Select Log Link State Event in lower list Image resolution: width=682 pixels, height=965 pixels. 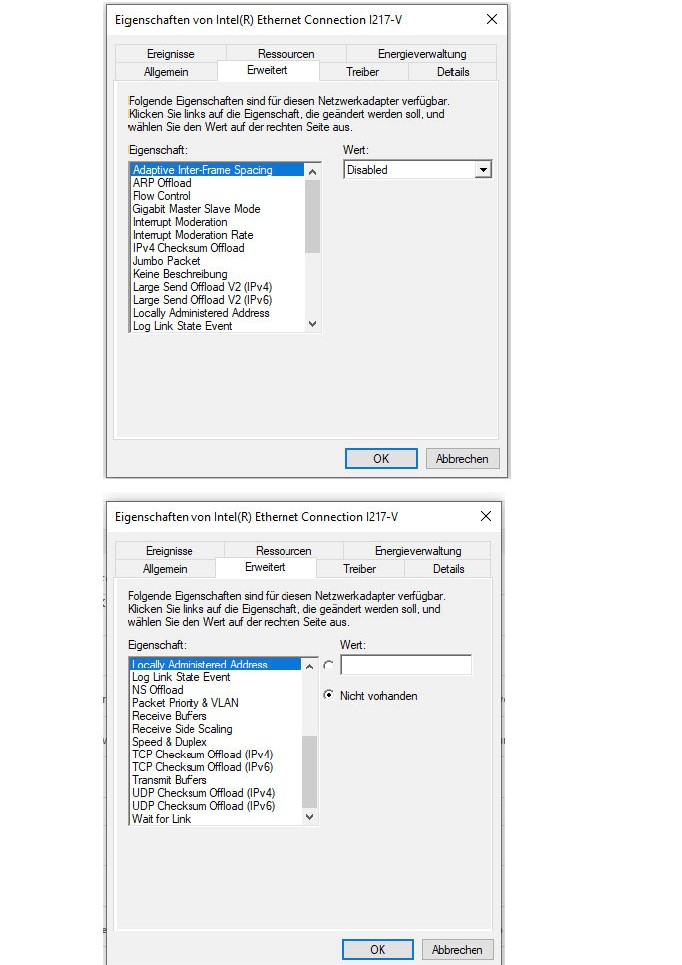pyautogui.click(x=215, y=677)
